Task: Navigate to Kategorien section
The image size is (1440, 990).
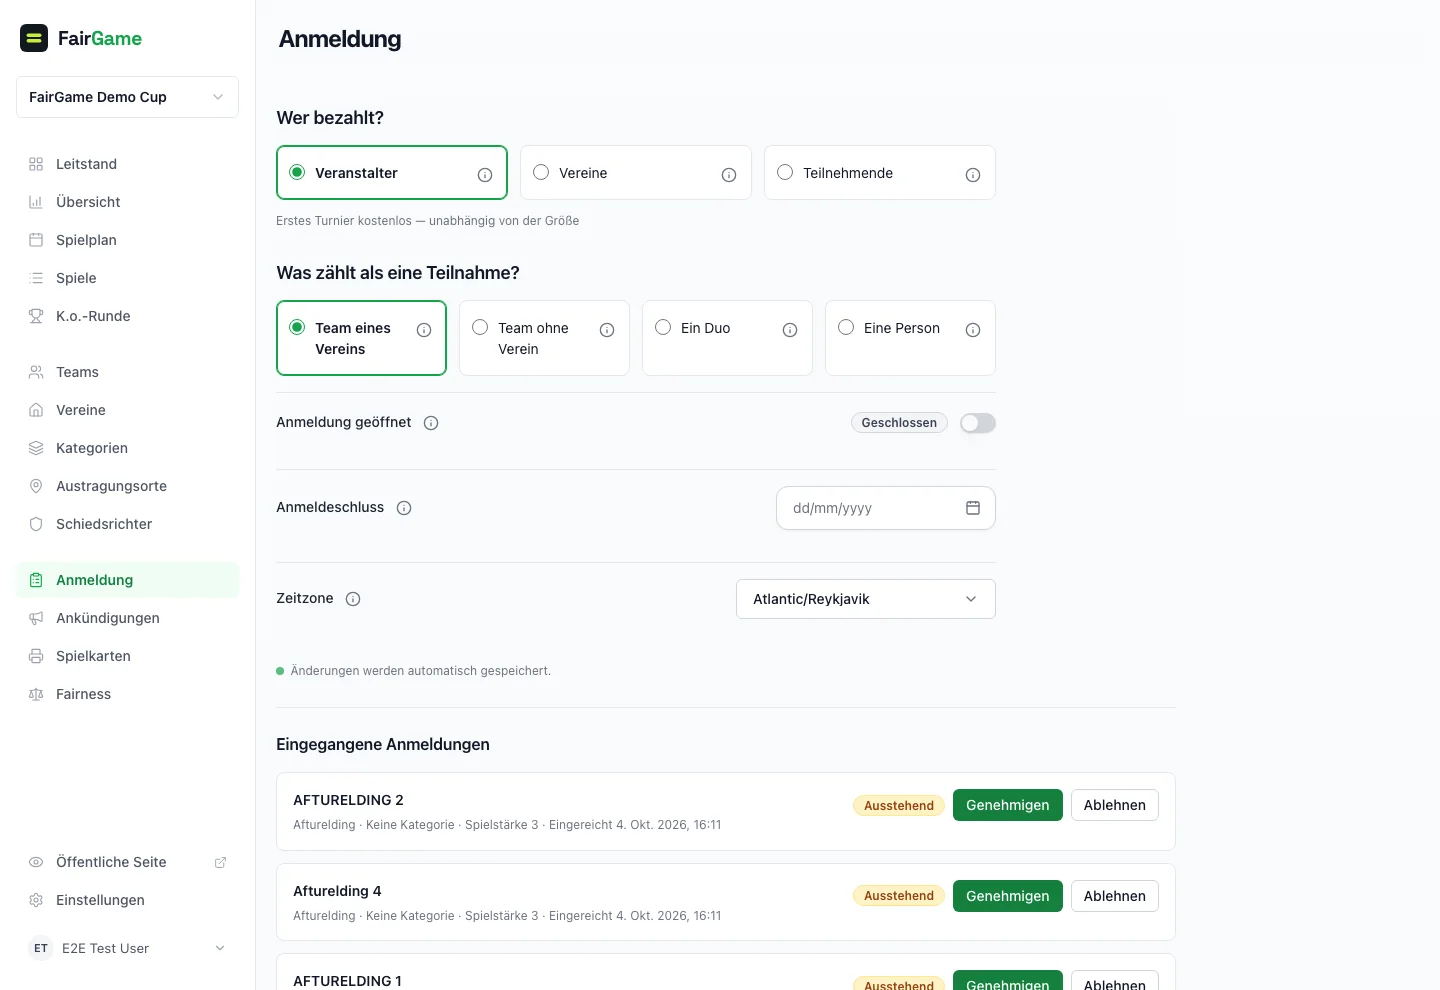Action: (127, 448)
